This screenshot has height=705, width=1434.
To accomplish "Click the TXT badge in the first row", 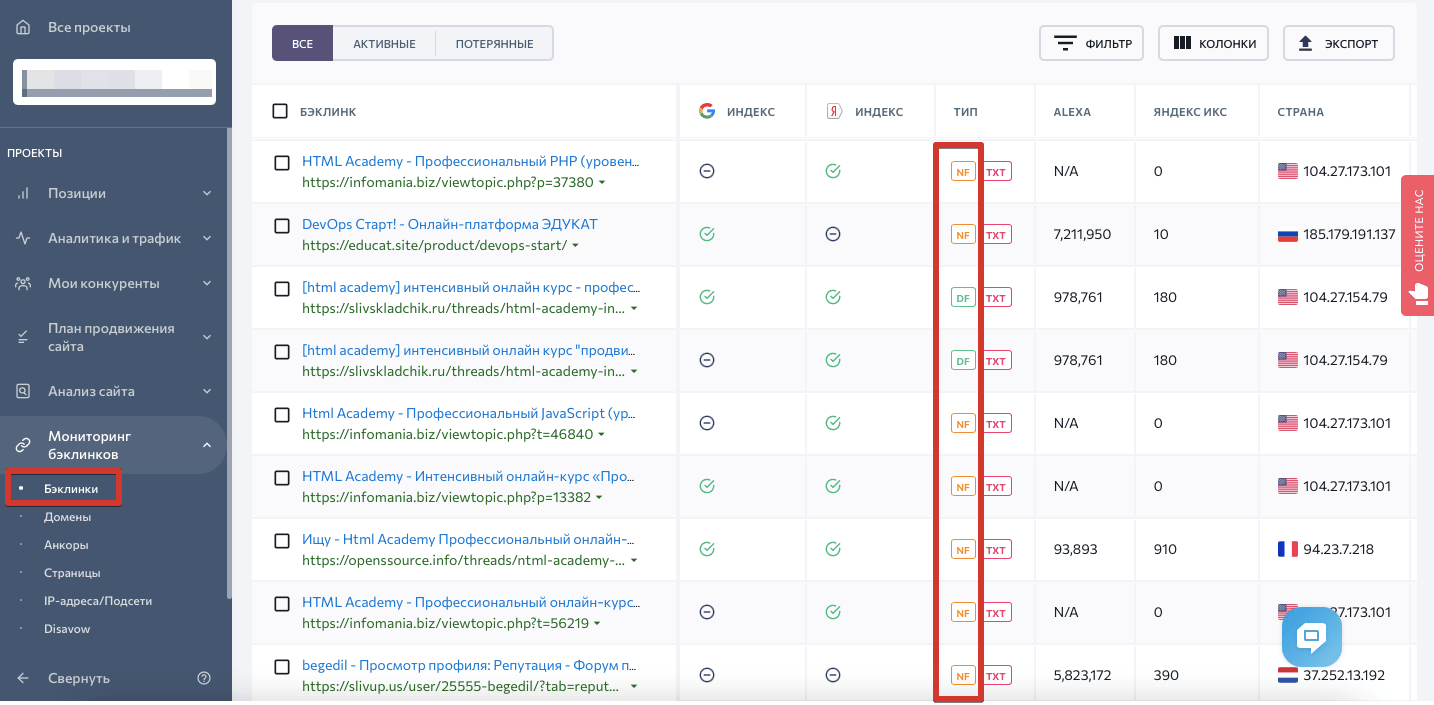I will pos(996,172).
